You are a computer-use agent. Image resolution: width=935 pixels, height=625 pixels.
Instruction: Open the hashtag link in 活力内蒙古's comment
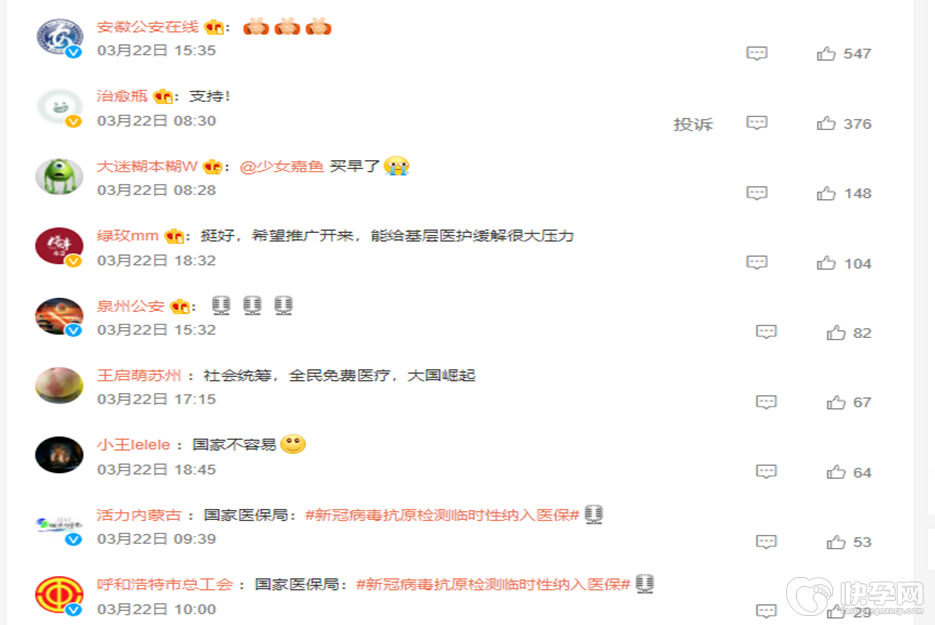[x=442, y=515]
